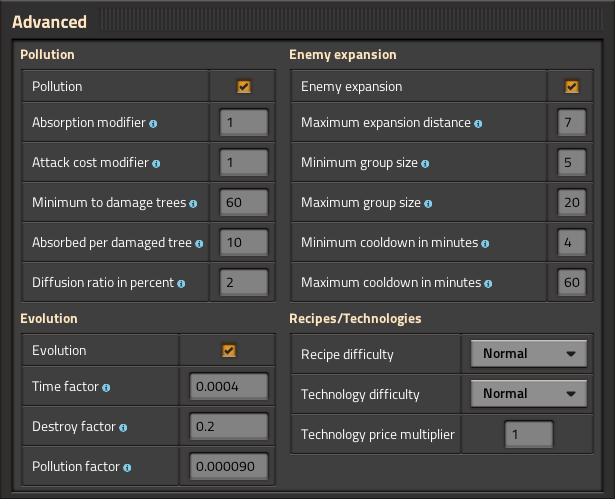Image resolution: width=615 pixels, height=499 pixels.
Task: Open the Technology difficulty dropdown
Action: (x=529, y=393)
